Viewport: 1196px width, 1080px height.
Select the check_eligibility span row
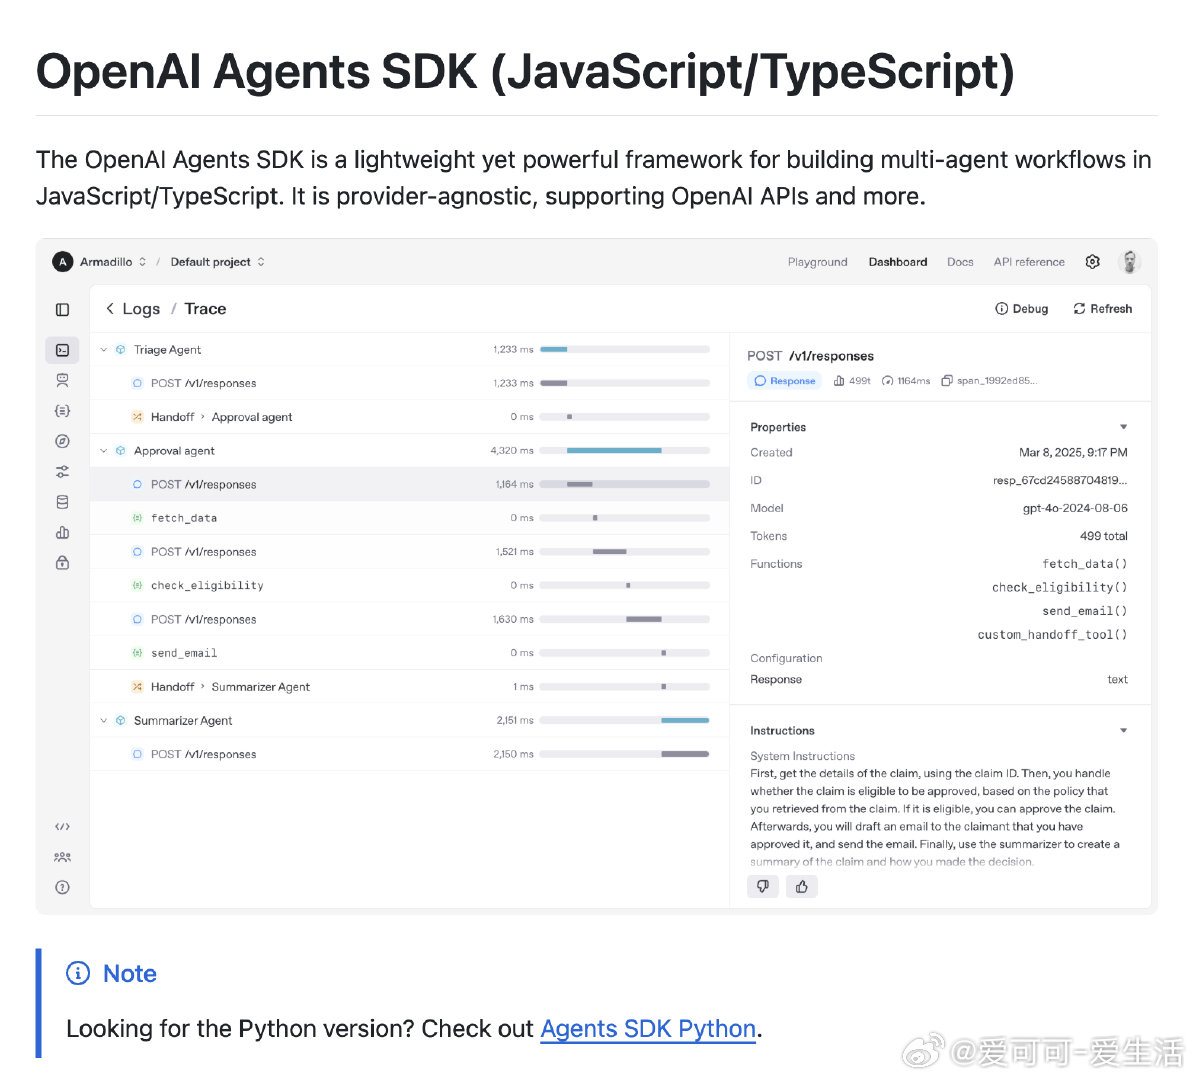(x=410, y=585)
